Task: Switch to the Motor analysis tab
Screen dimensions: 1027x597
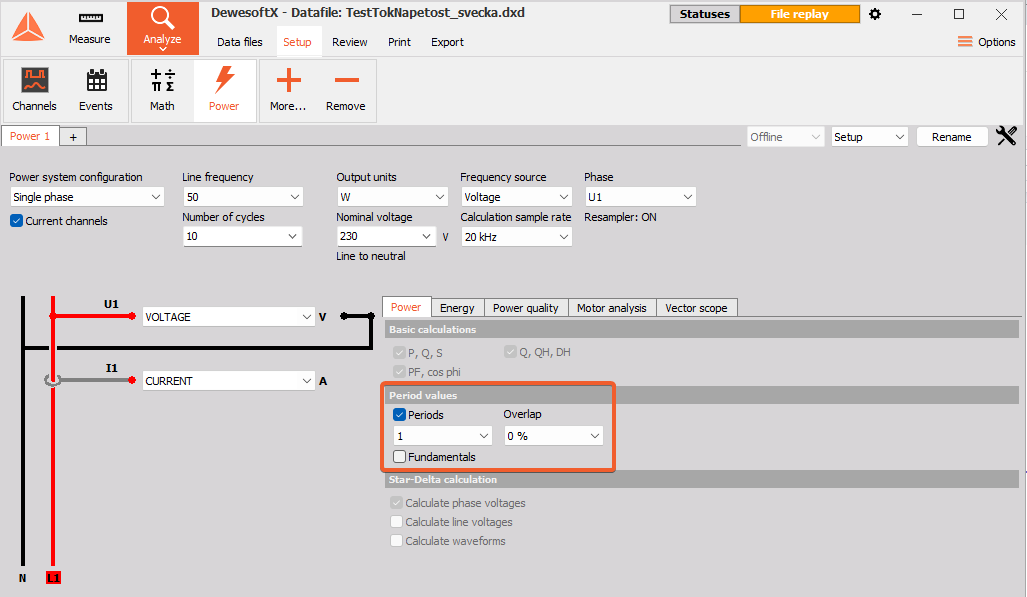Action: [x=612, y=308]
